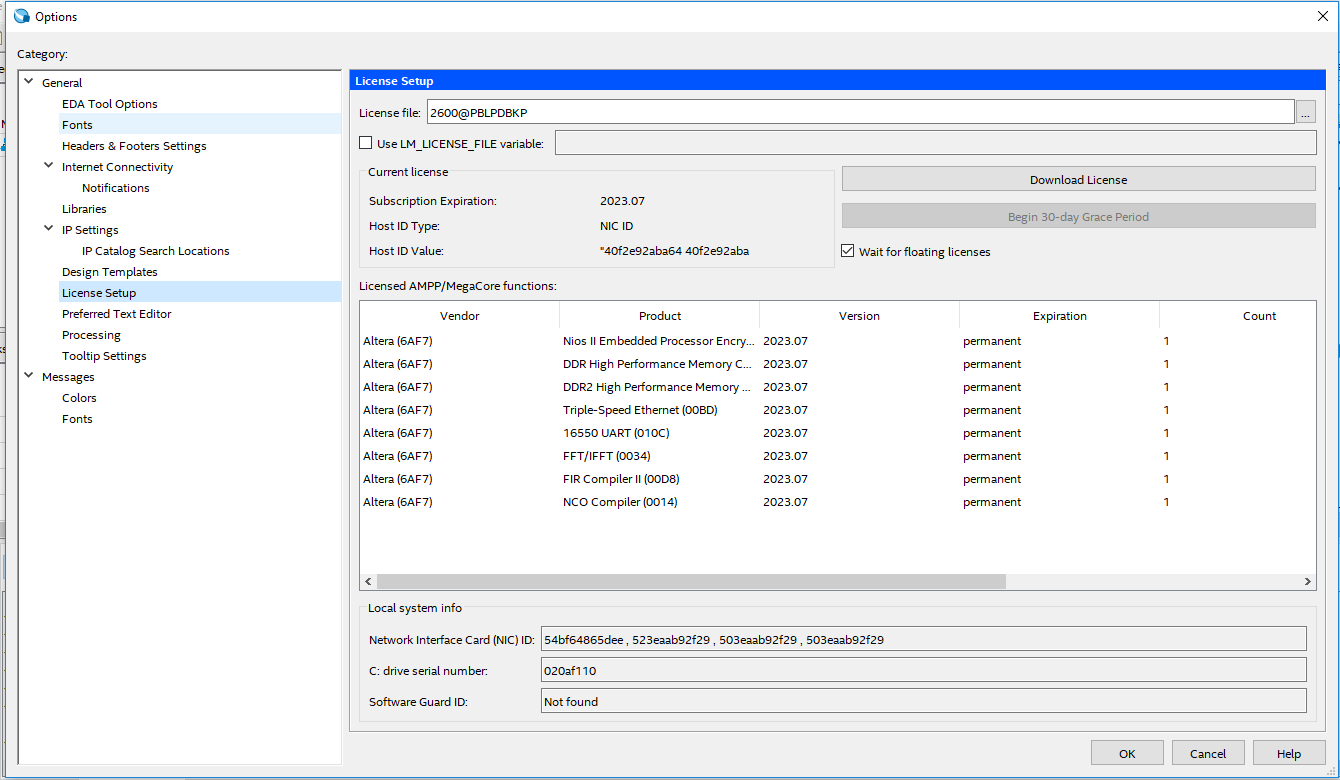Open Fonts under General
Screen dimensions: 1340x780
[77, 125]
